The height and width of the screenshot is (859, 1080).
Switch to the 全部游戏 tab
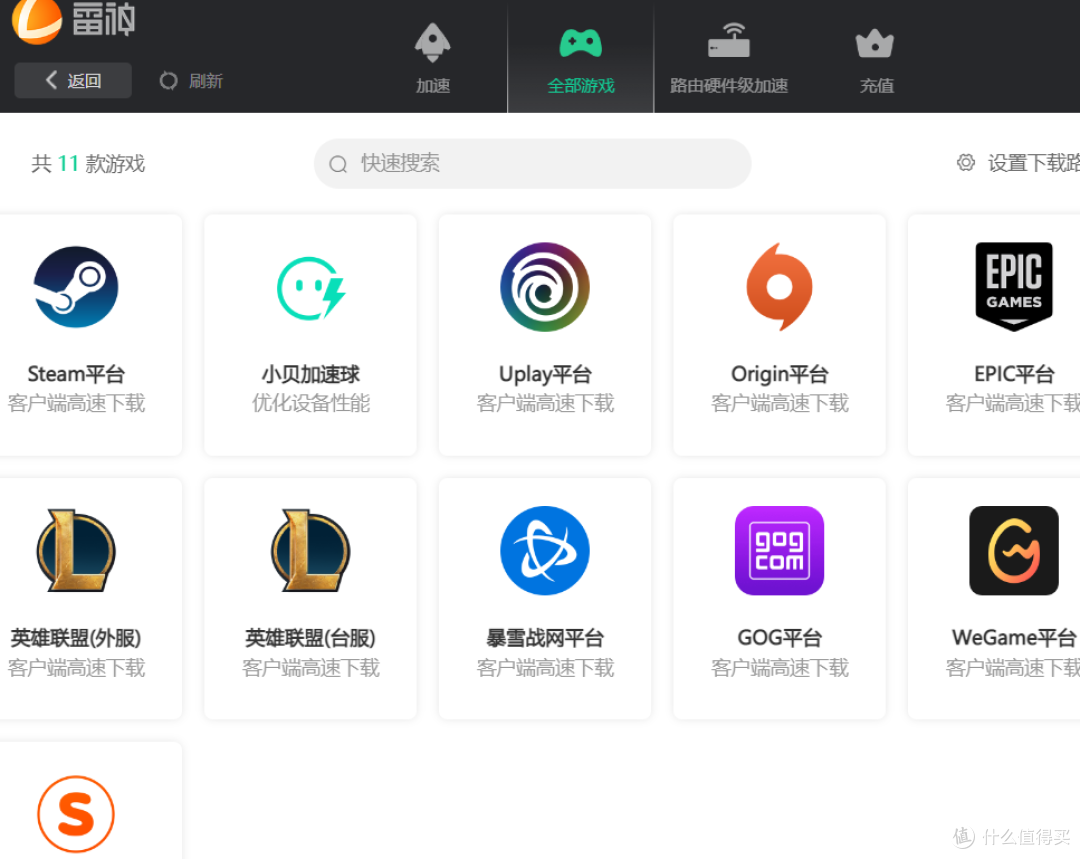click(581, 59)
